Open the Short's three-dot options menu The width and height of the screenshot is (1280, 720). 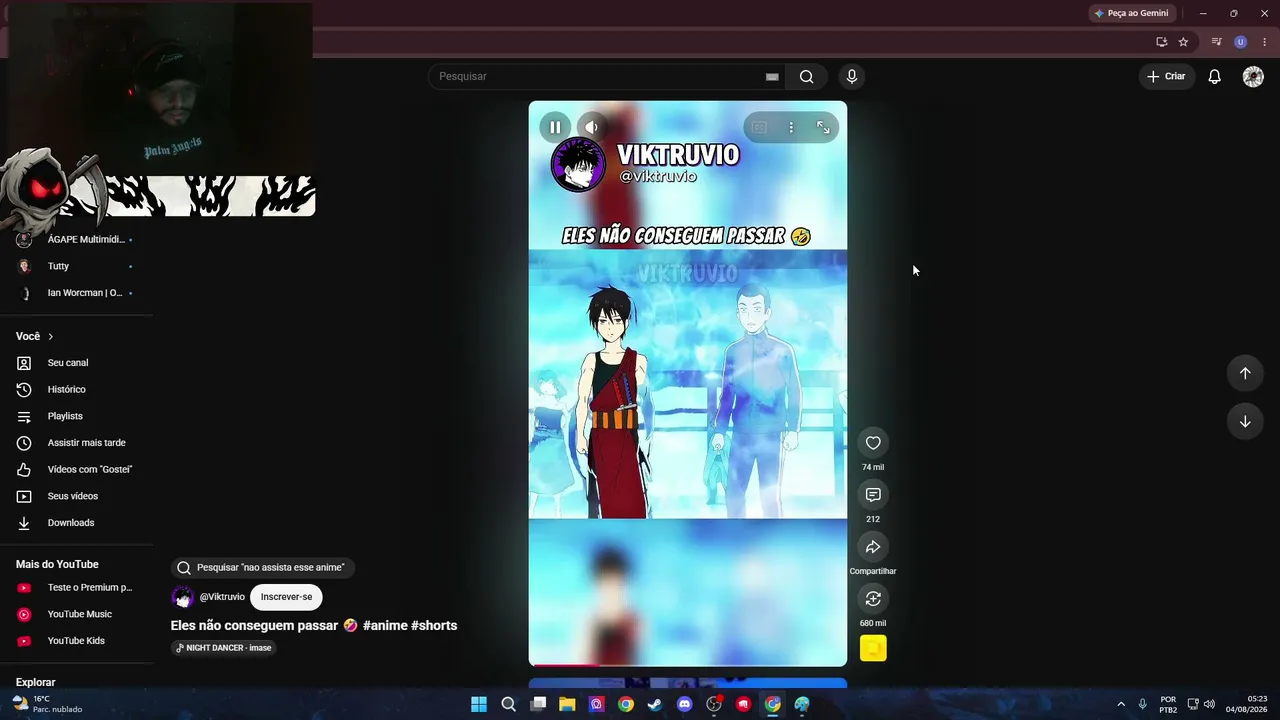point(791,127)
